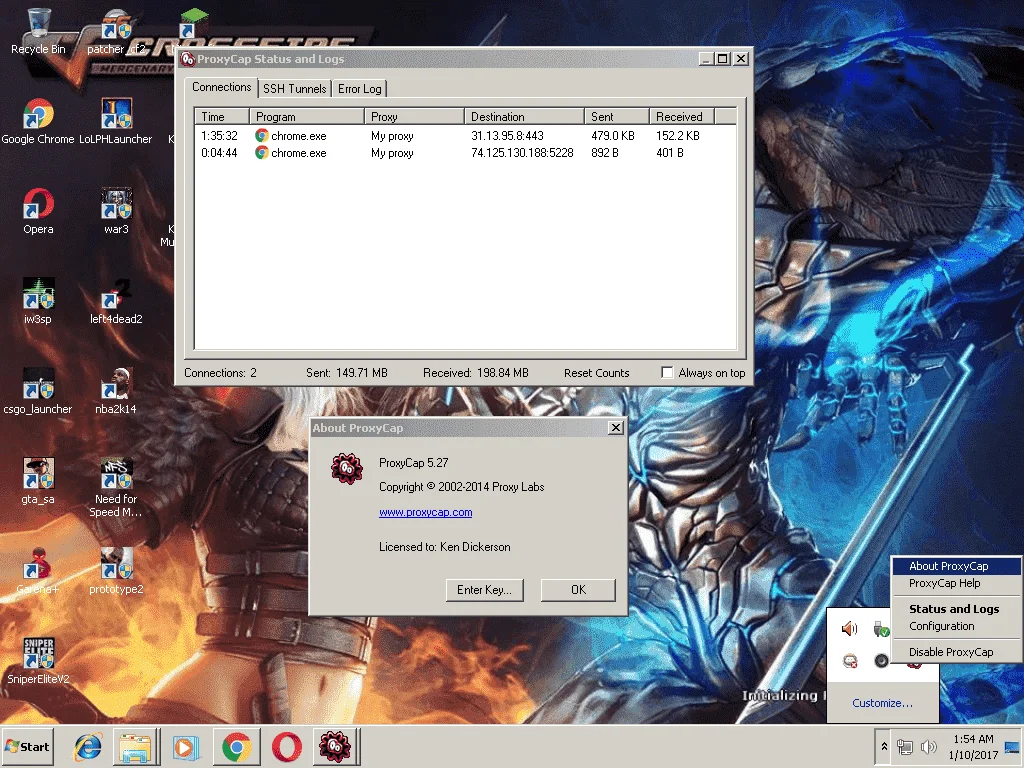Viewport: 1024px width, 768px height.
Task: Collapse hidden tray icons arrow
Action: point(884,746)
